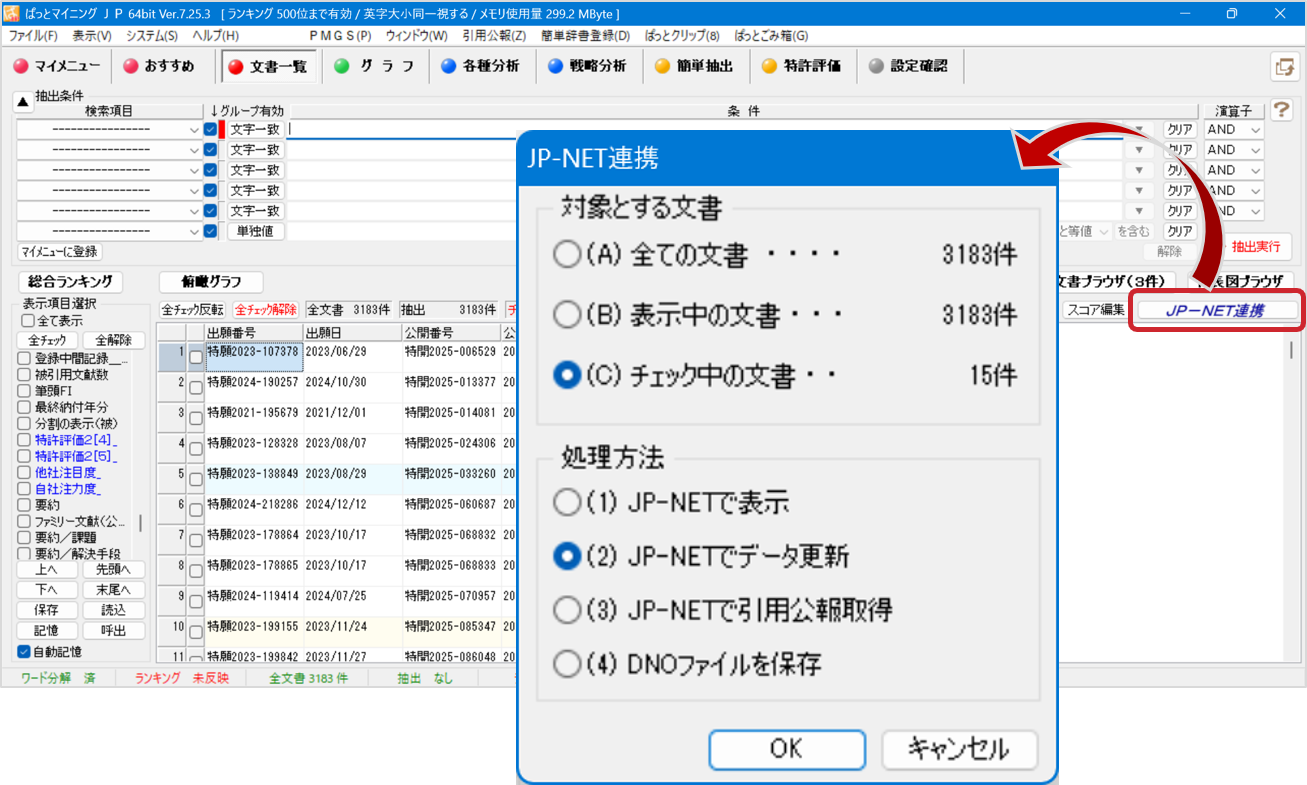This screenshot has width=1307, height=785.
Task: Choose option (2) JP-NETでデータ更新
Action: coord(567,555)
